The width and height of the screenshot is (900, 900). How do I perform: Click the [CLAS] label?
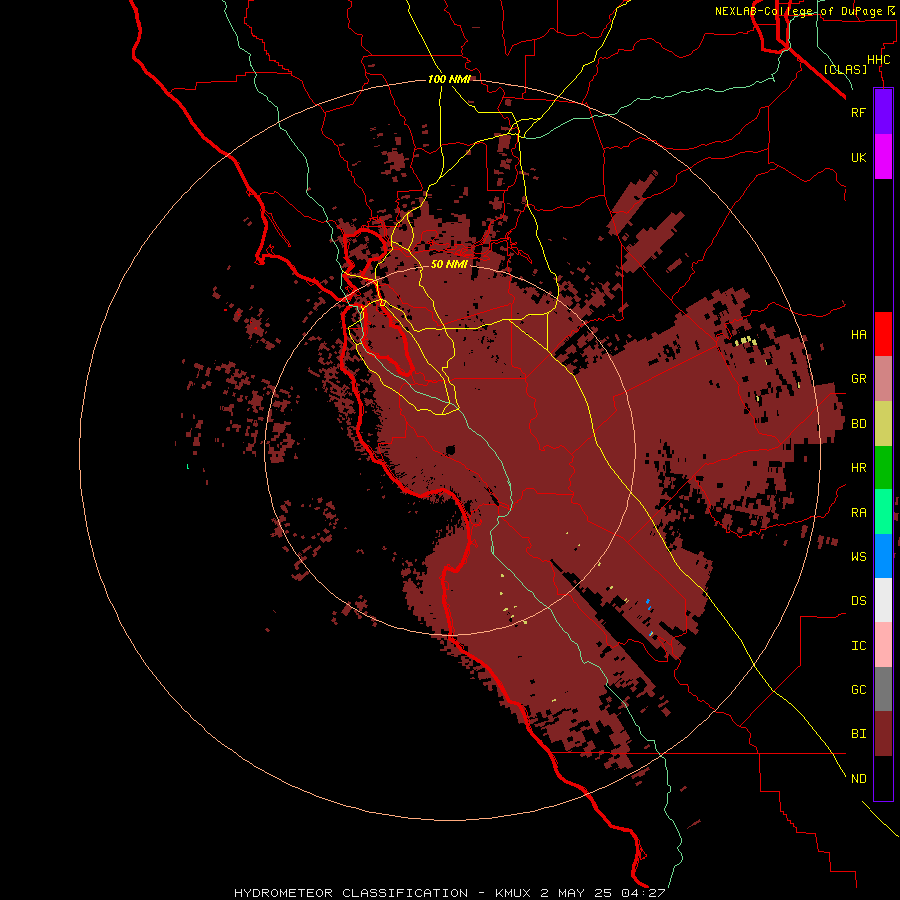(845, 69)
